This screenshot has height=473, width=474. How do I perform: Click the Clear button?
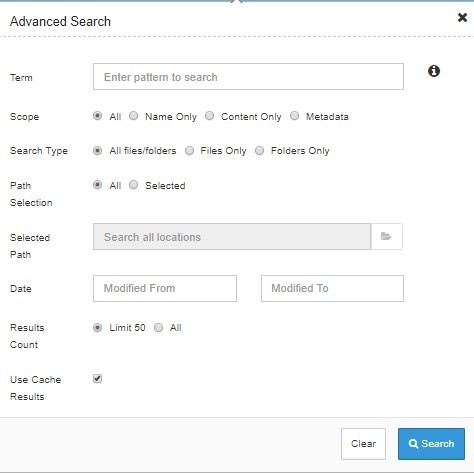pos(363,444)
